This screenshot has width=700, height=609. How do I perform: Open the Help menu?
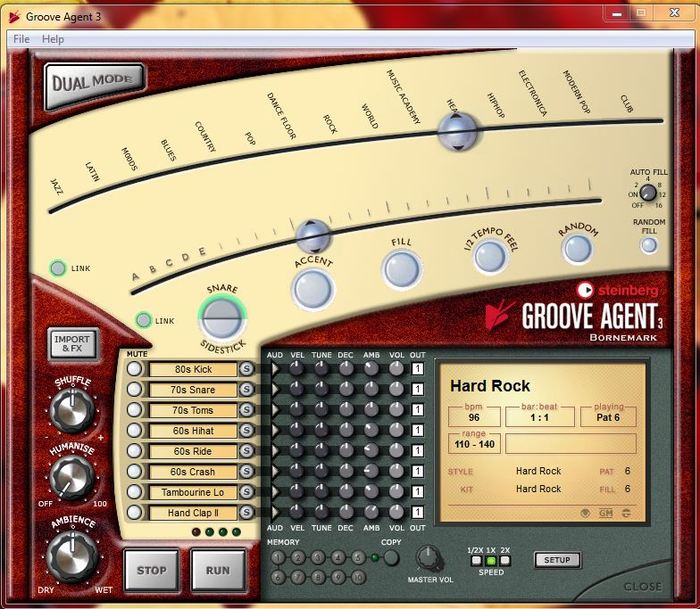pyautogui.click(x=53, y=39)
